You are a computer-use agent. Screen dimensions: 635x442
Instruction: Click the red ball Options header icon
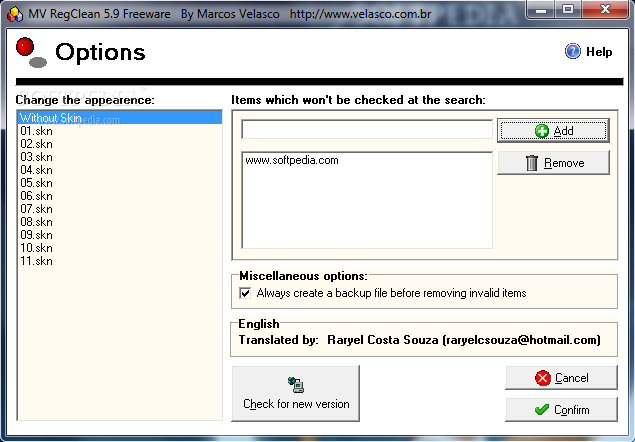[x=31, y=52]
